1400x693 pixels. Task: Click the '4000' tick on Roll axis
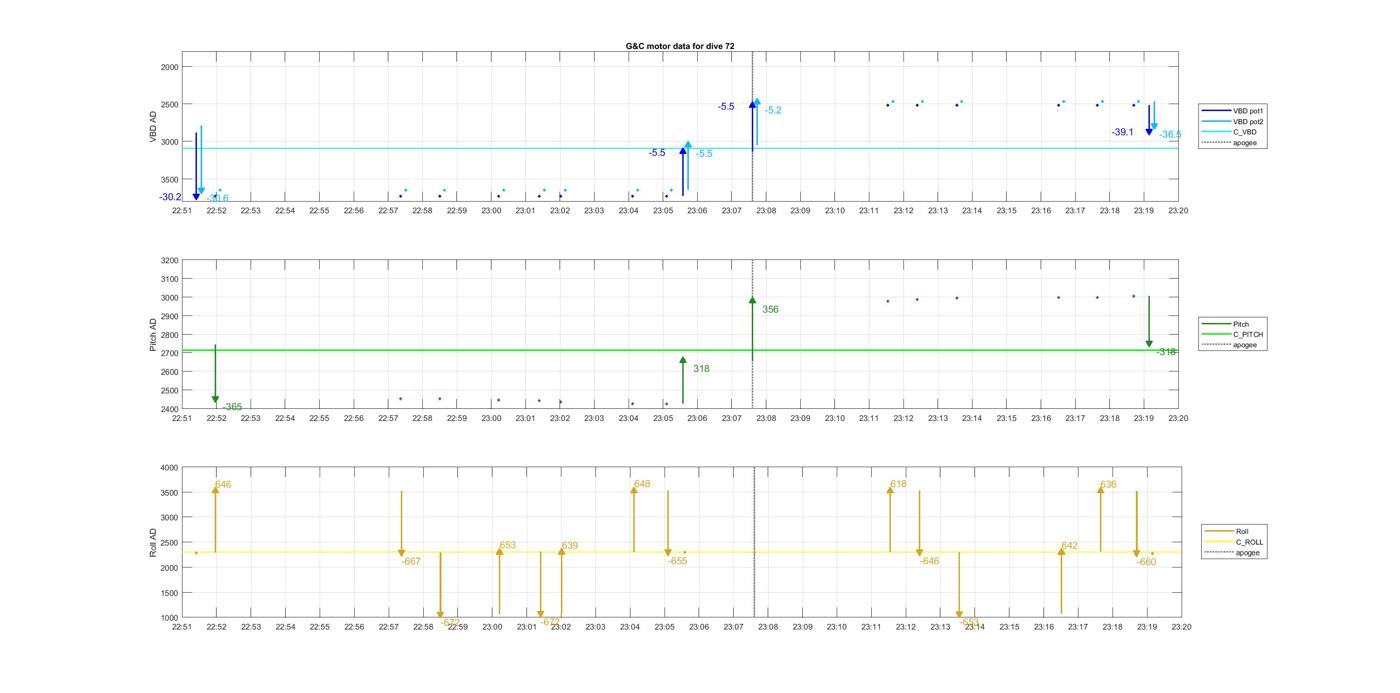(x=168, y=468)
